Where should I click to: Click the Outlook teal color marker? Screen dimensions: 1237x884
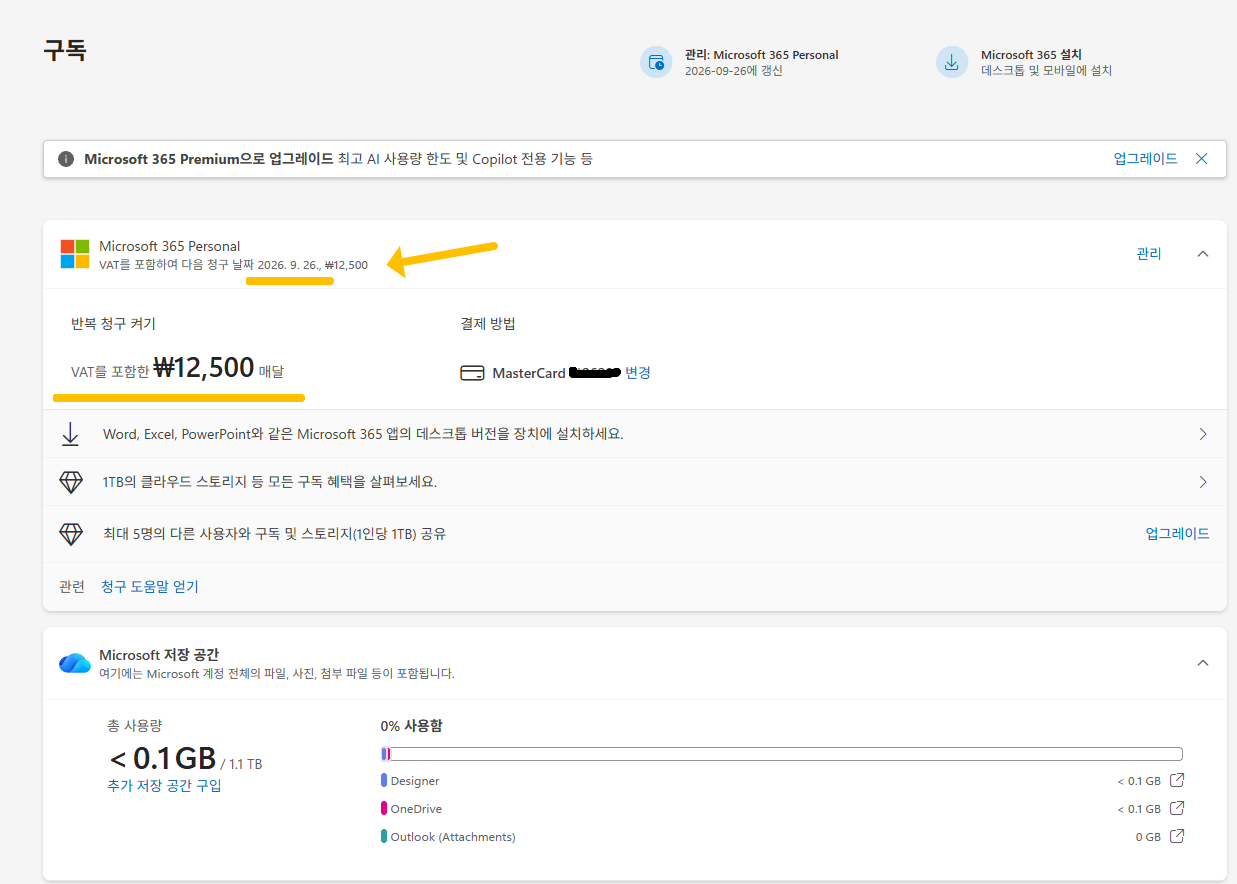click(x=384, y=837)
